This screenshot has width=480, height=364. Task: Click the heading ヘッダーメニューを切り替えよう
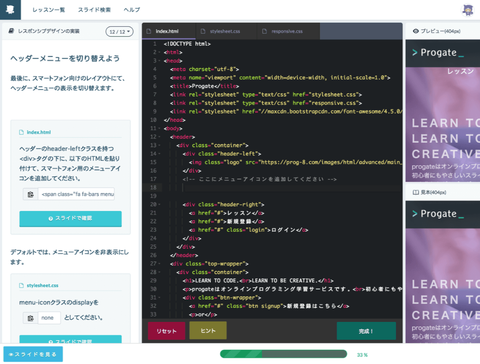tap(65, 58)
